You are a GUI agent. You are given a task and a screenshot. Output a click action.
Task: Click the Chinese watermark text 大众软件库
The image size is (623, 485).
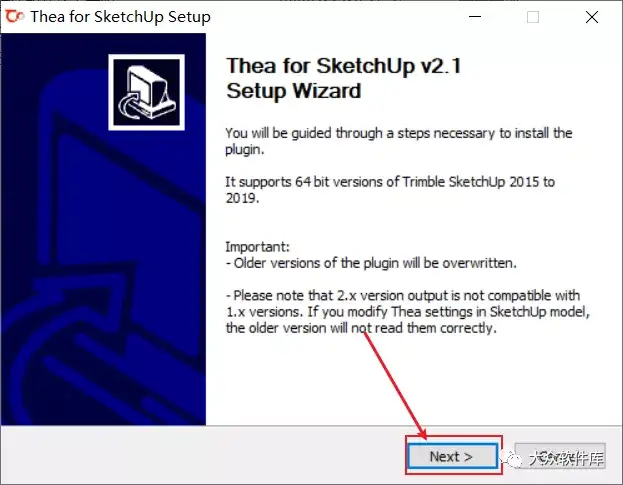tap(566, 458)
